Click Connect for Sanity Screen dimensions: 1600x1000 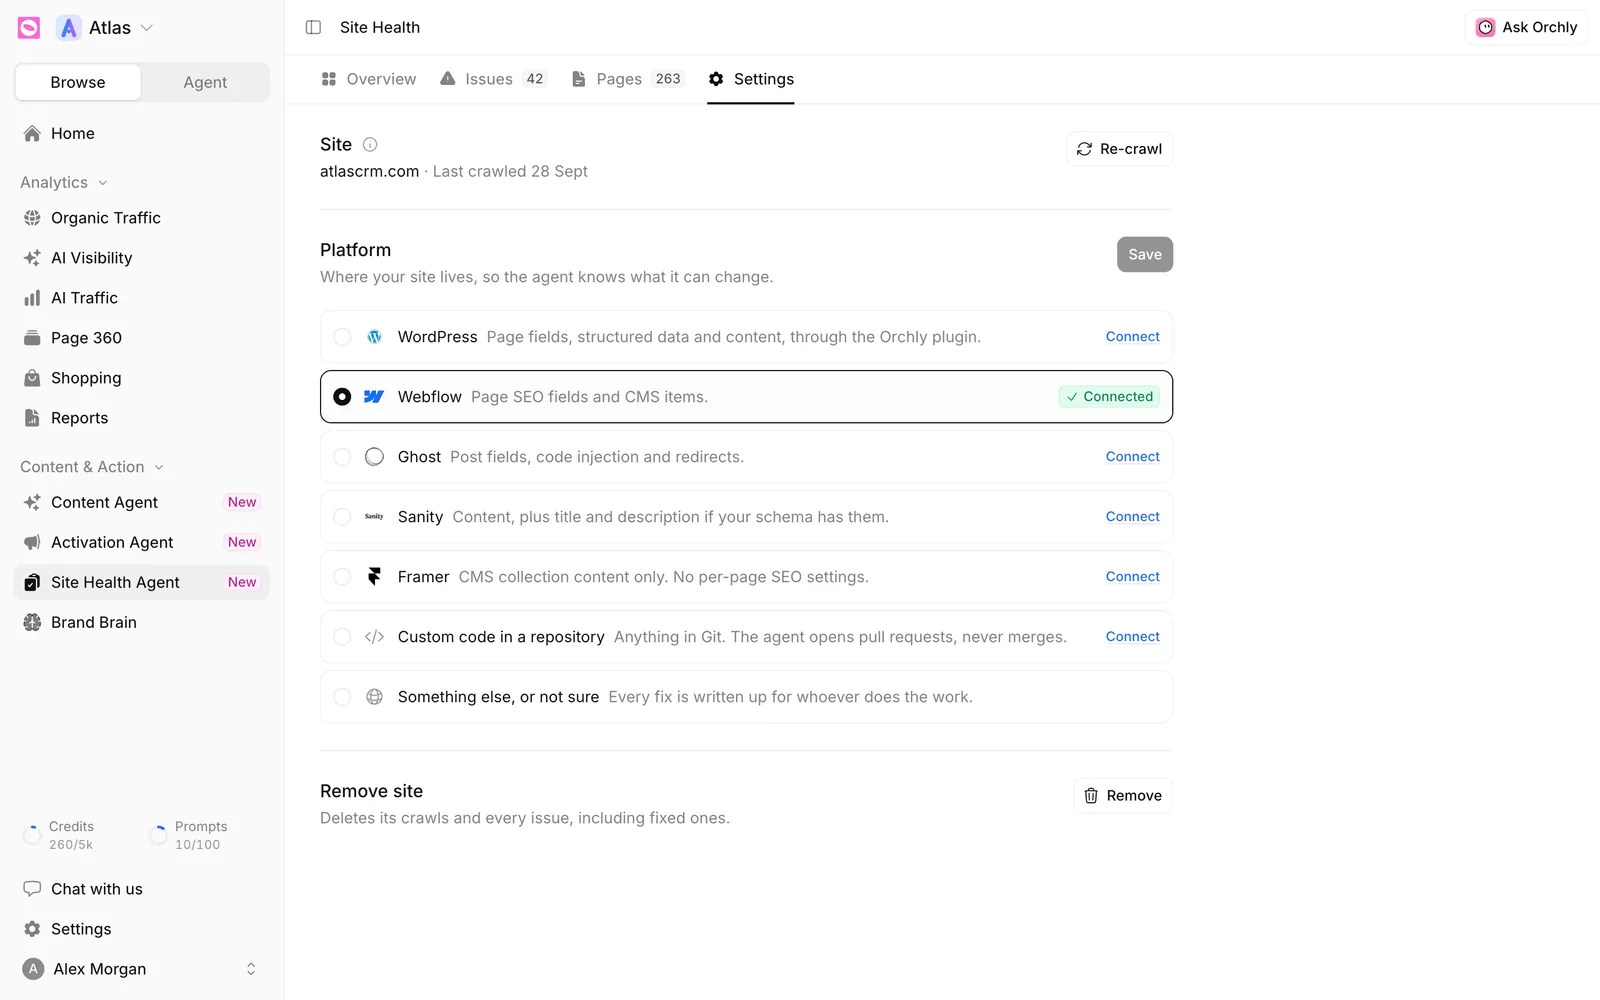pos(1133,517)
